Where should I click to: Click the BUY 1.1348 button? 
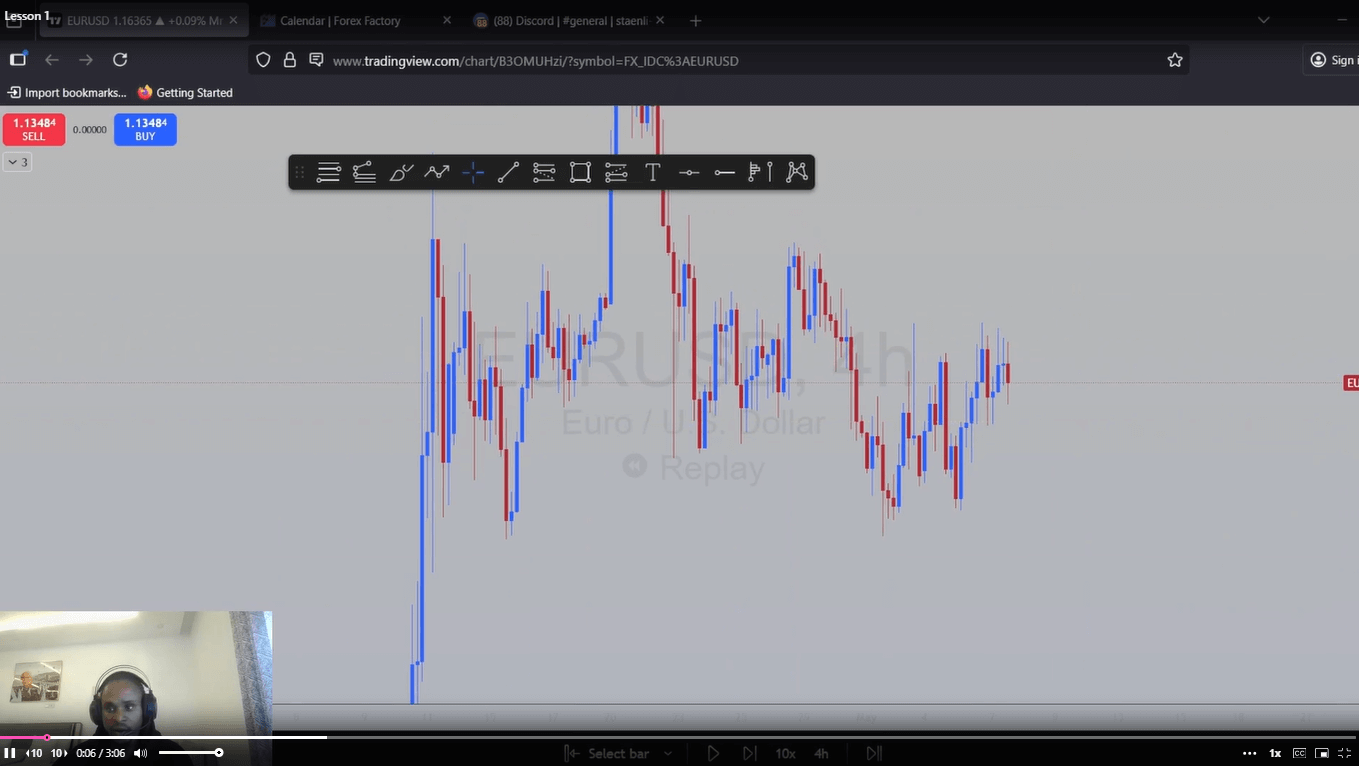tap(144, 129)
